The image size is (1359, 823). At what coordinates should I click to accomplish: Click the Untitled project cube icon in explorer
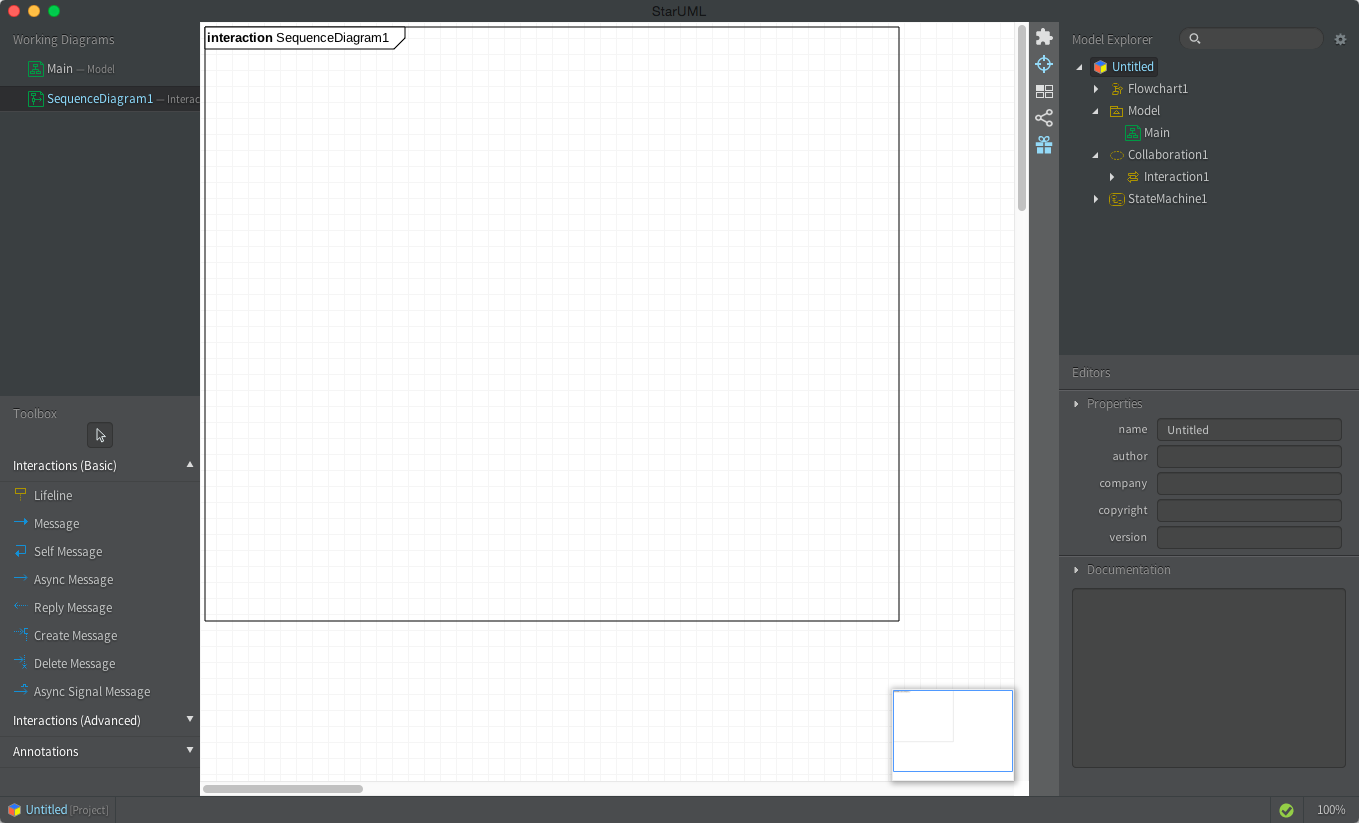(x=1101, y=67)
